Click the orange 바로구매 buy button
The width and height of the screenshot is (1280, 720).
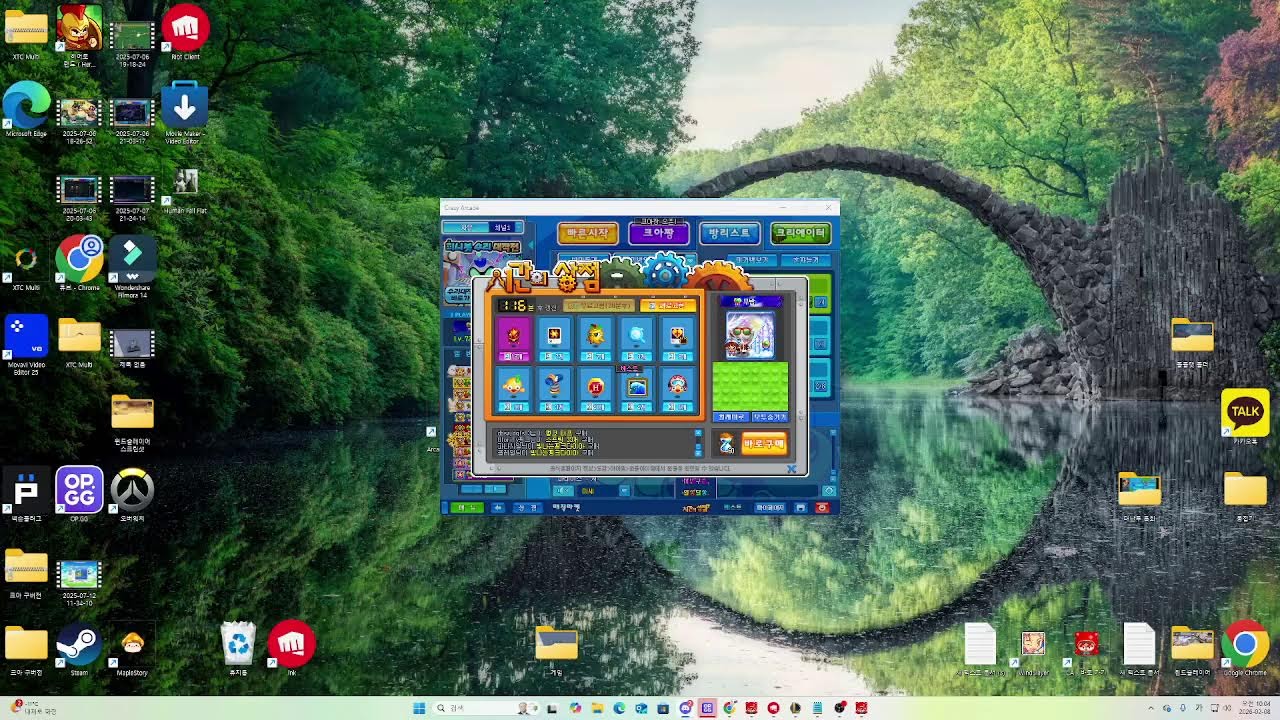coord(764,443)
